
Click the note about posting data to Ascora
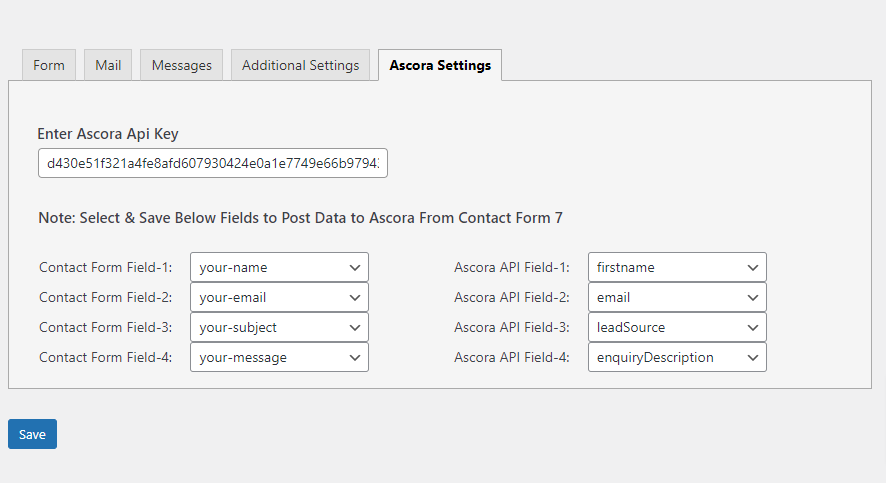(306, 217)
